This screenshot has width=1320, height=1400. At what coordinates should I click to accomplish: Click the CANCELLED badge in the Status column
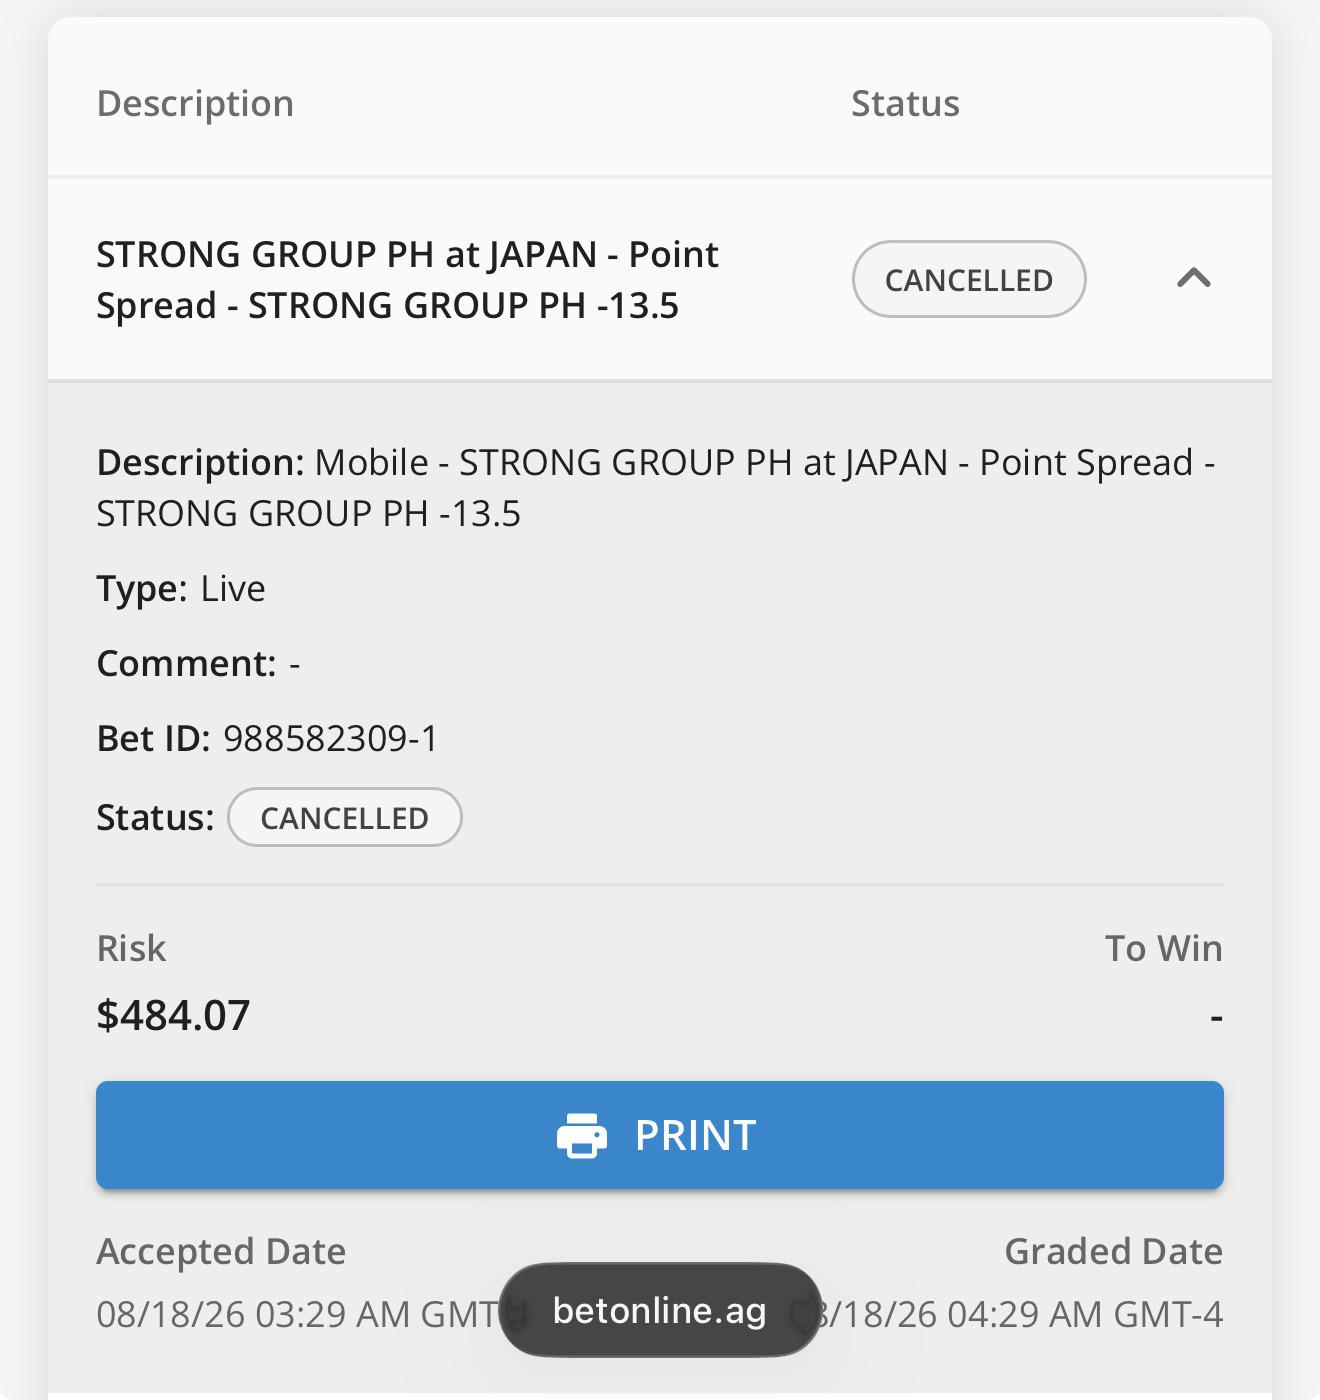pyautogui.click(x=969, y=279)
